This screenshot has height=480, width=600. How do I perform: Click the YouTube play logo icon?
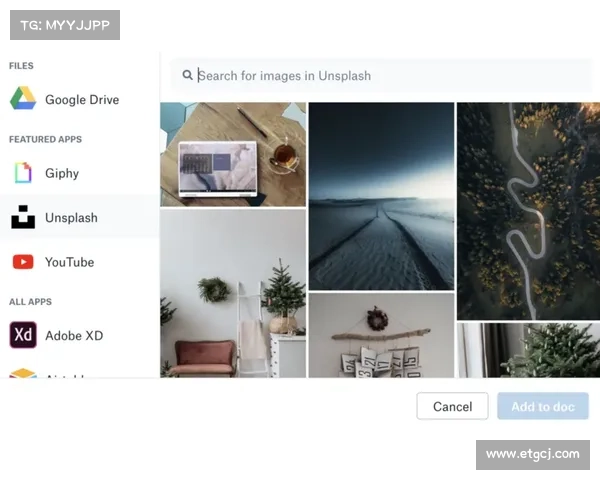point(23,262)
